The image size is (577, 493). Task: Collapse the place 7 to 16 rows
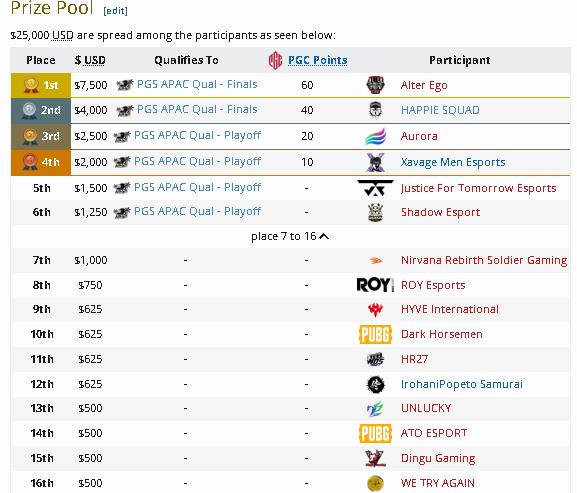pos(290,236)
